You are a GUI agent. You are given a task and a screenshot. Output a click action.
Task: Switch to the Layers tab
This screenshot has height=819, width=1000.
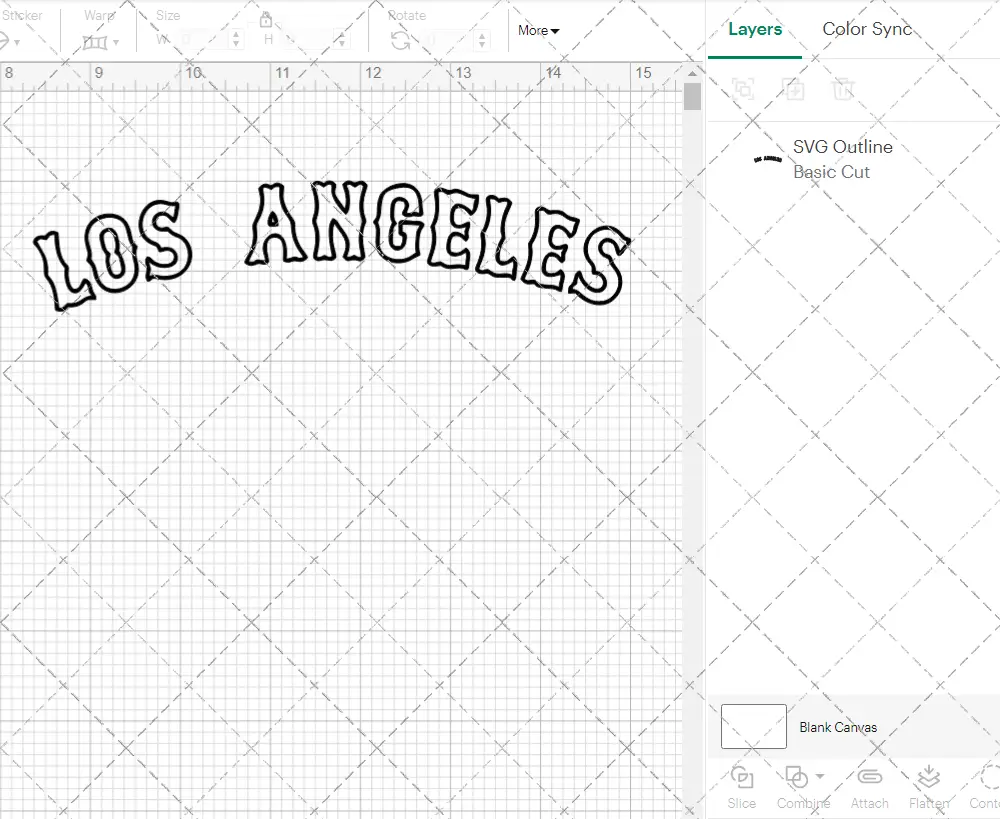point(755,29)
